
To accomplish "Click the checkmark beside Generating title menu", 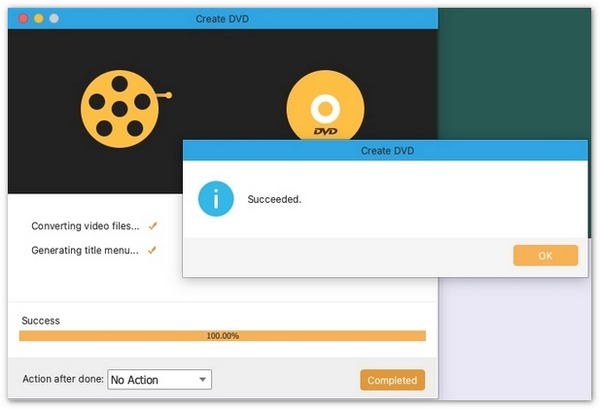I will click(x=152, y=250).
